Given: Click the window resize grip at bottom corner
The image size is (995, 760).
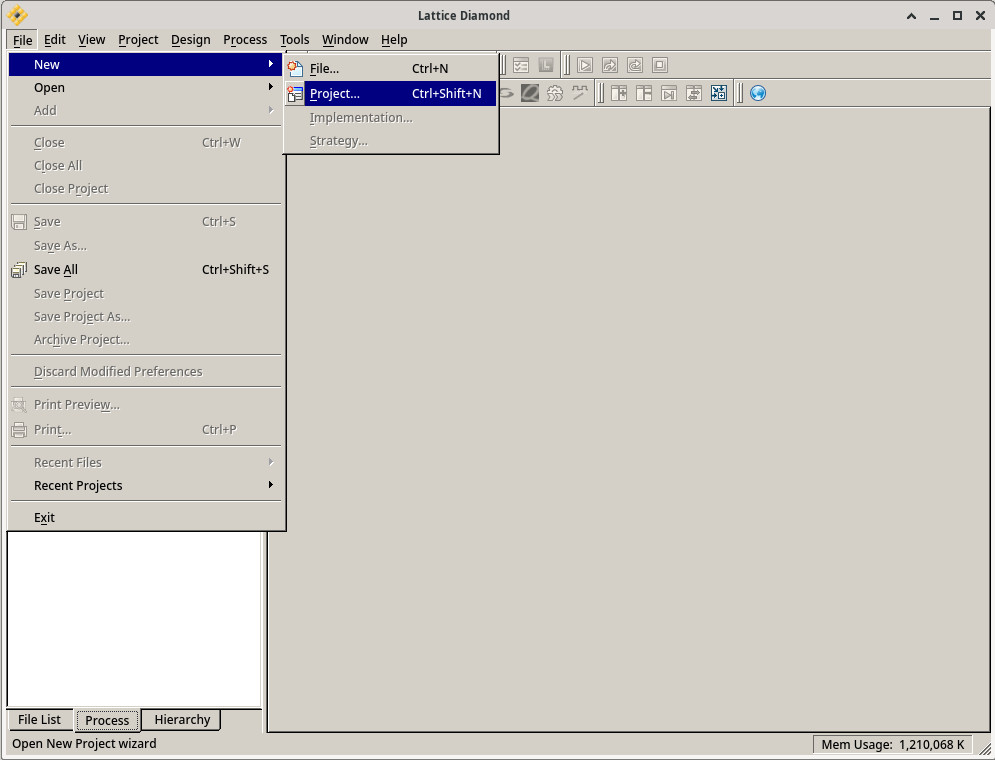Looking at the screenshot, I should click(x=984, y=749).
